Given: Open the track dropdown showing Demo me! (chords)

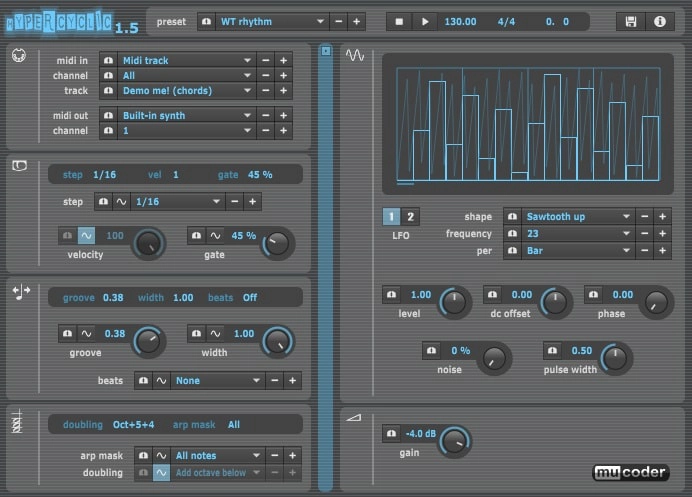Looking at the screenshot, I should [x=187, y=90].
